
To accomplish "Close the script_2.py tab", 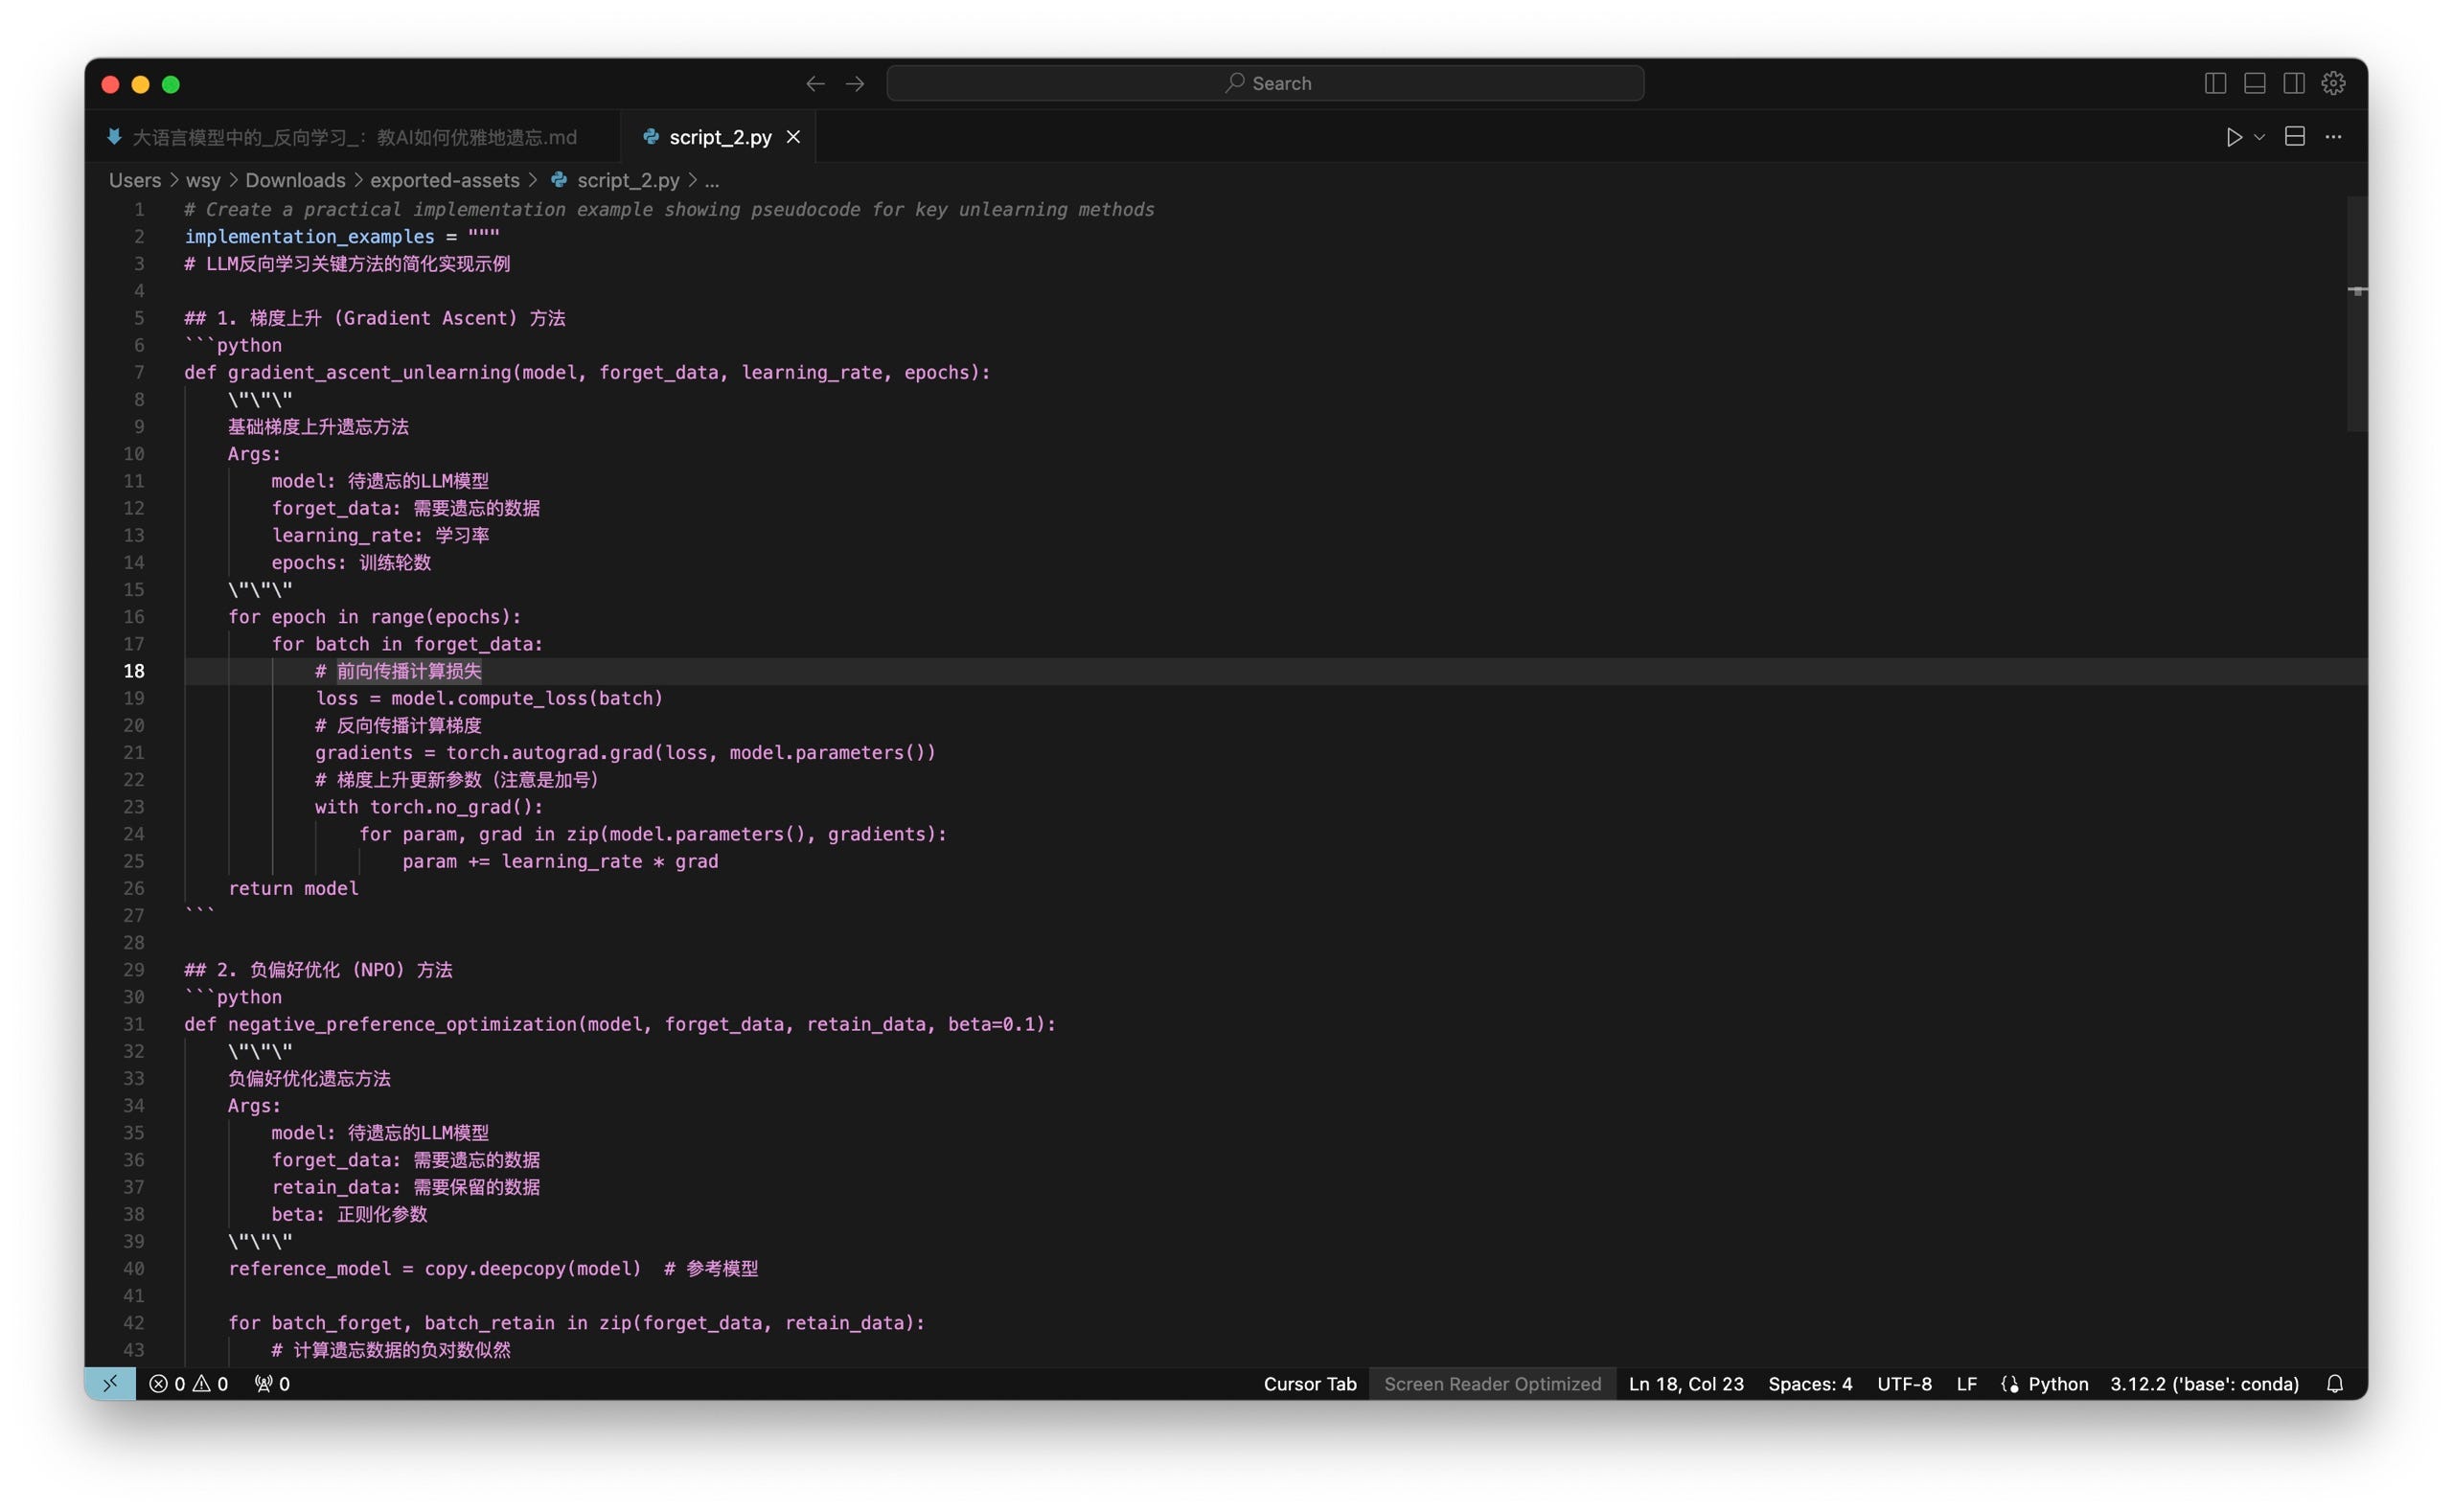I will coord(793,137).
